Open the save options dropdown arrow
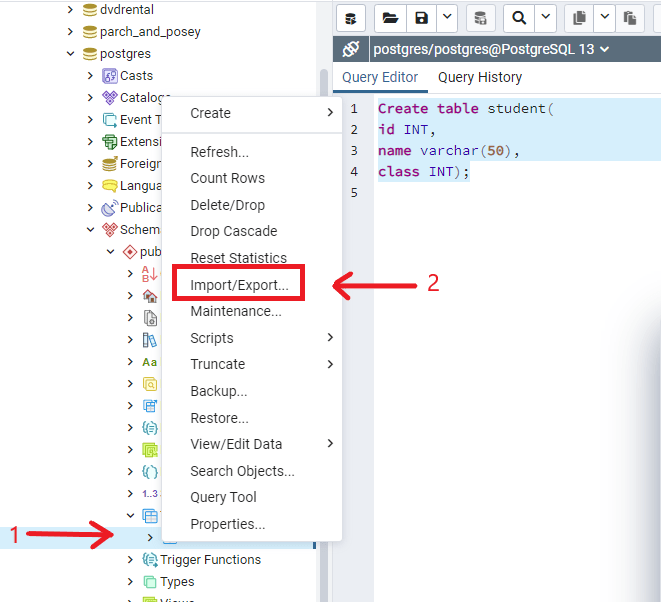The height and width of the screenshot is (602, 661). pyautogui.click(x=447, y=17)
